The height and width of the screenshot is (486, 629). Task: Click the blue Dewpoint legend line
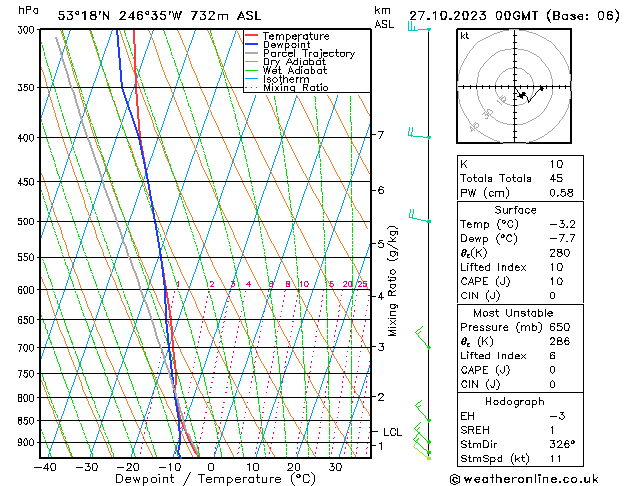[251, 45]
